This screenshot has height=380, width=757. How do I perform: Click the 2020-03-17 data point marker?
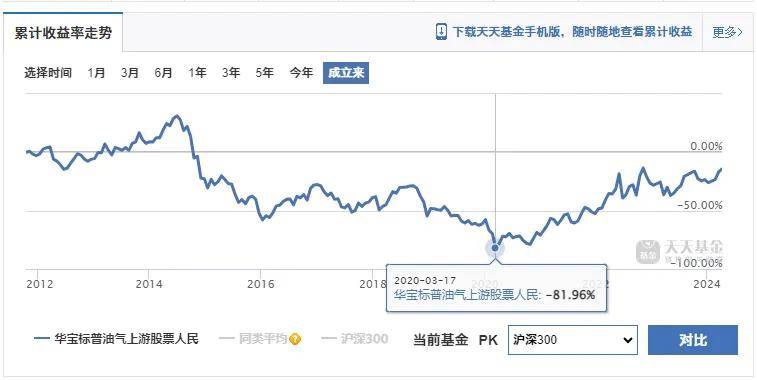(x=495, y=248)
